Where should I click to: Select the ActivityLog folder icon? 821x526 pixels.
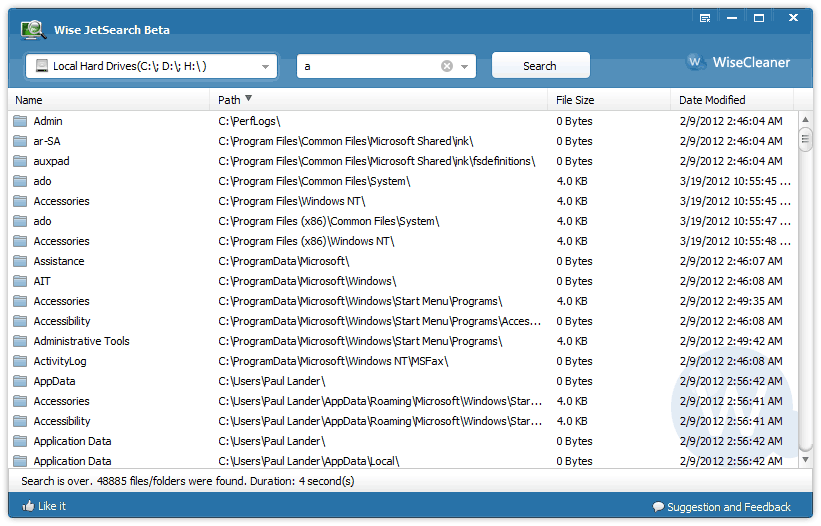(20, 361)
